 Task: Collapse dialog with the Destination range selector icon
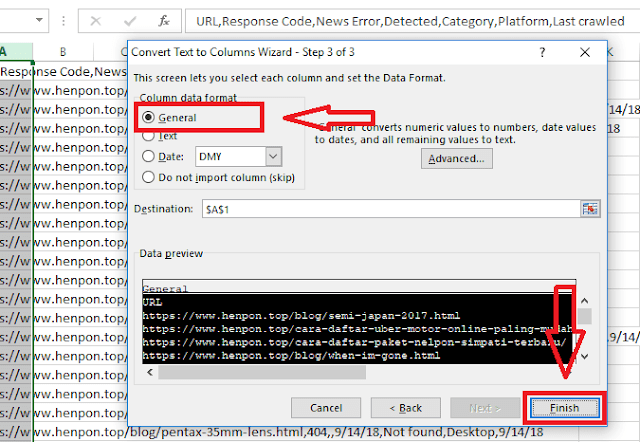(x=590, y=209)
